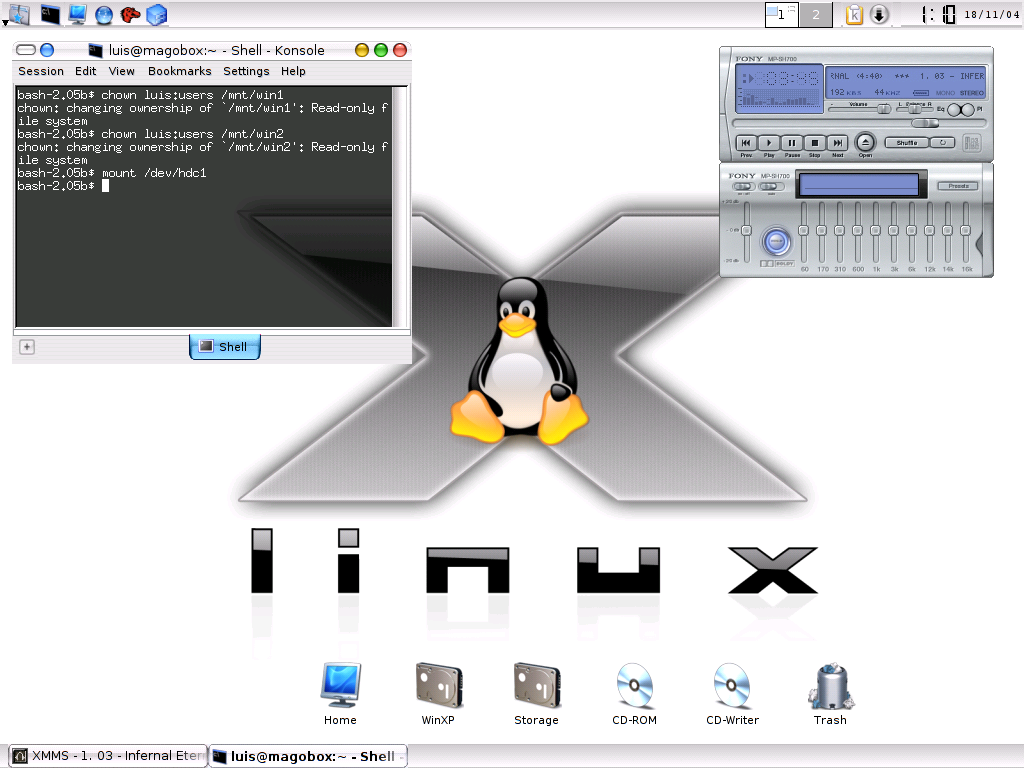
Task: Click the 6k equalizer band slider
Action: [912, 231]
